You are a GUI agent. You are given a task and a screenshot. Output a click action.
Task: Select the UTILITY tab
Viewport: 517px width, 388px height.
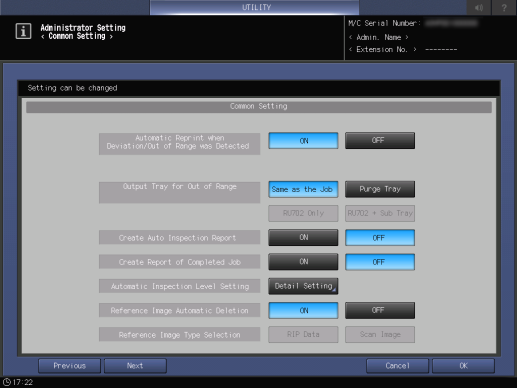pyautogui.click(x=255, y=7)
